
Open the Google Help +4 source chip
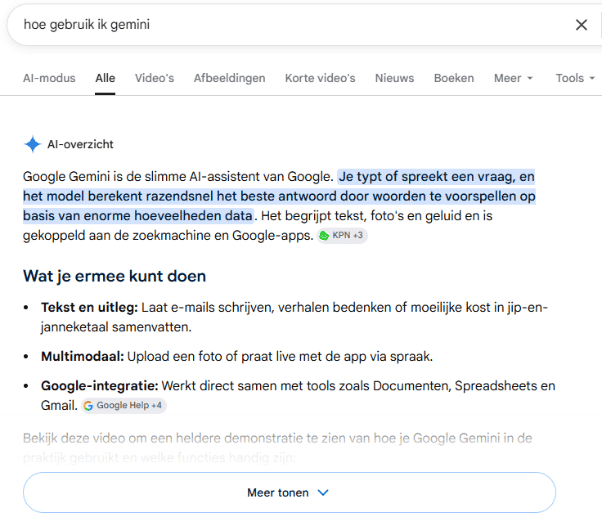tap(123, 405)
